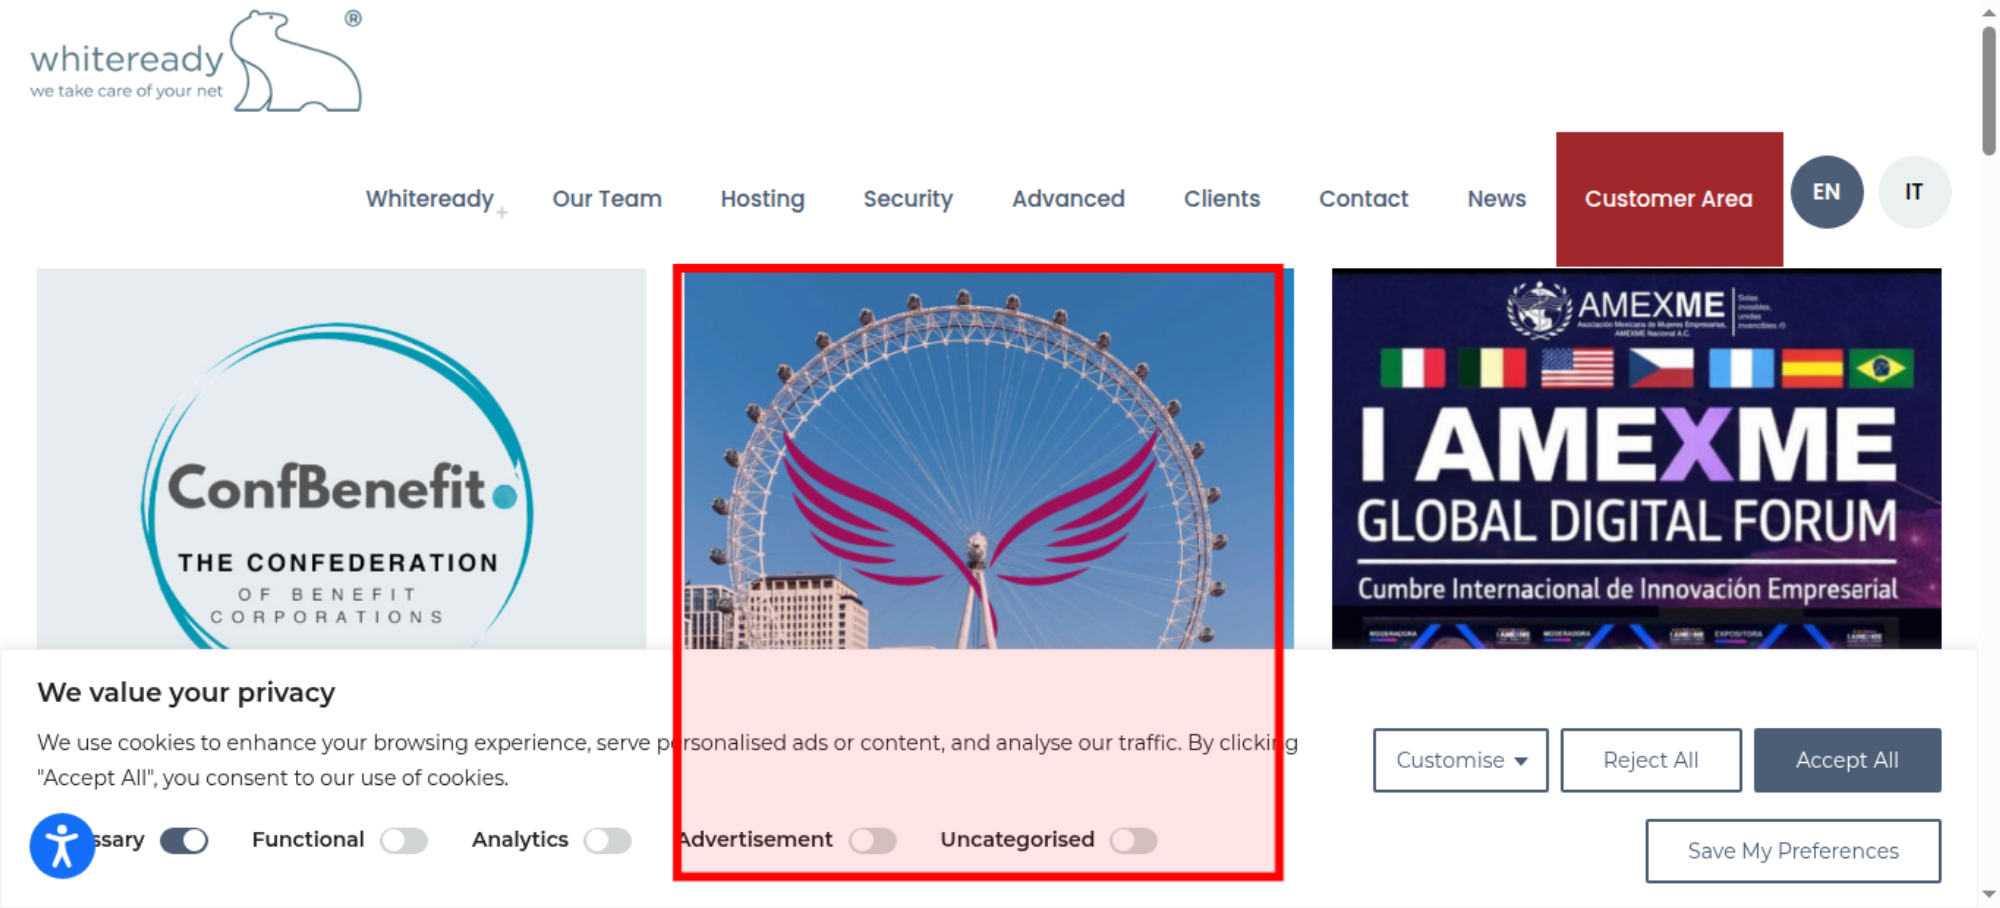Image resolution: width=2000 pixels, height=908 pixels.
Task: Open the Customise dropdown
Action: pyautogui.click(x=1460, y=760)
